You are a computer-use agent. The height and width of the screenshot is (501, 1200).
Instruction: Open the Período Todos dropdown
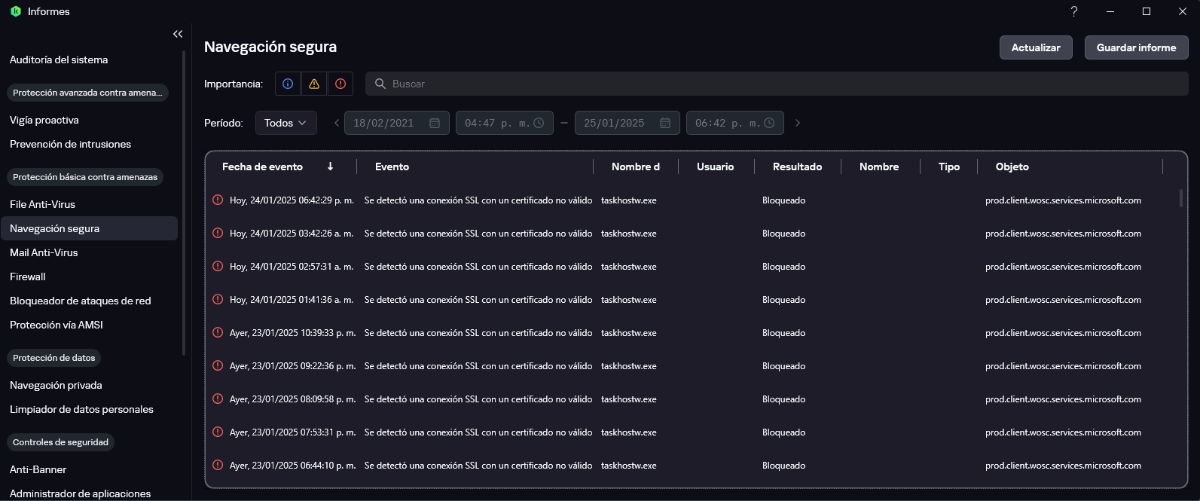tap(286, 123)
